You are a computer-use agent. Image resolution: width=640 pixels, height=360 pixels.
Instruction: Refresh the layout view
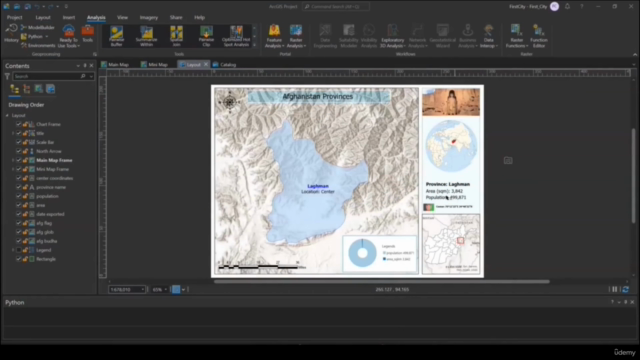(x=625, y=289)
